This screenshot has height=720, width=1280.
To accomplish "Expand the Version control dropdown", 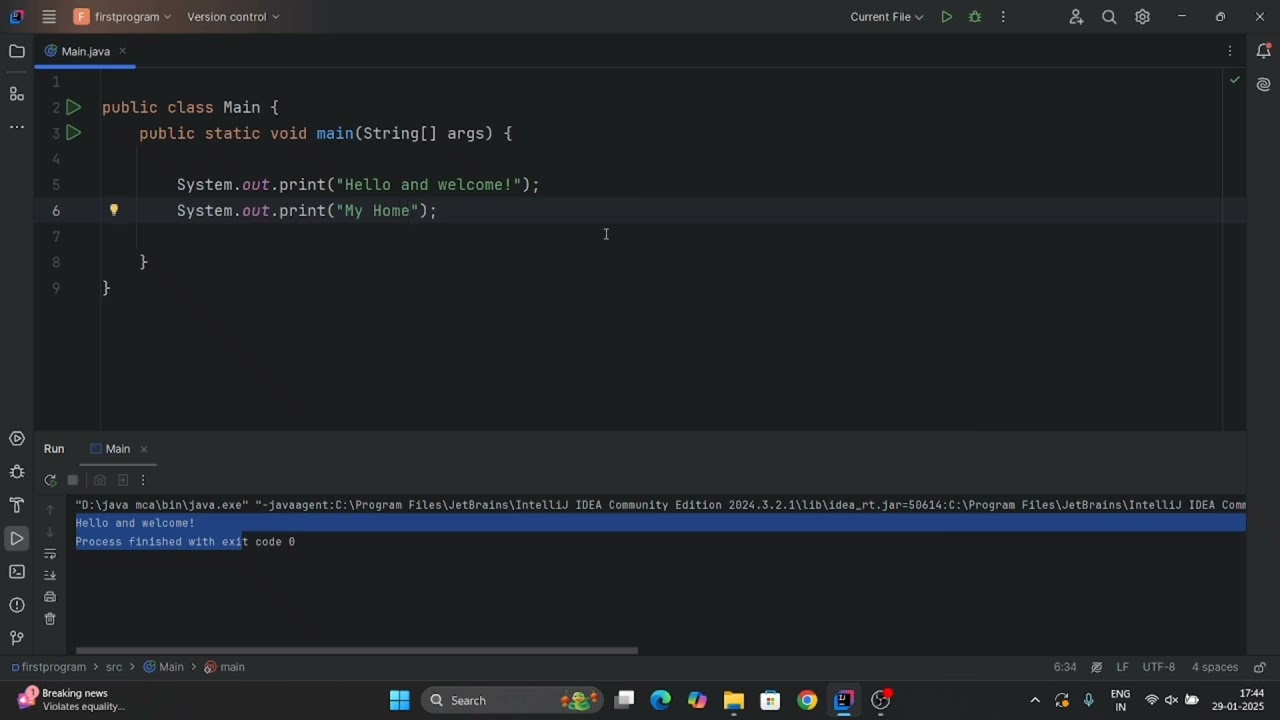I will [233, 17].
